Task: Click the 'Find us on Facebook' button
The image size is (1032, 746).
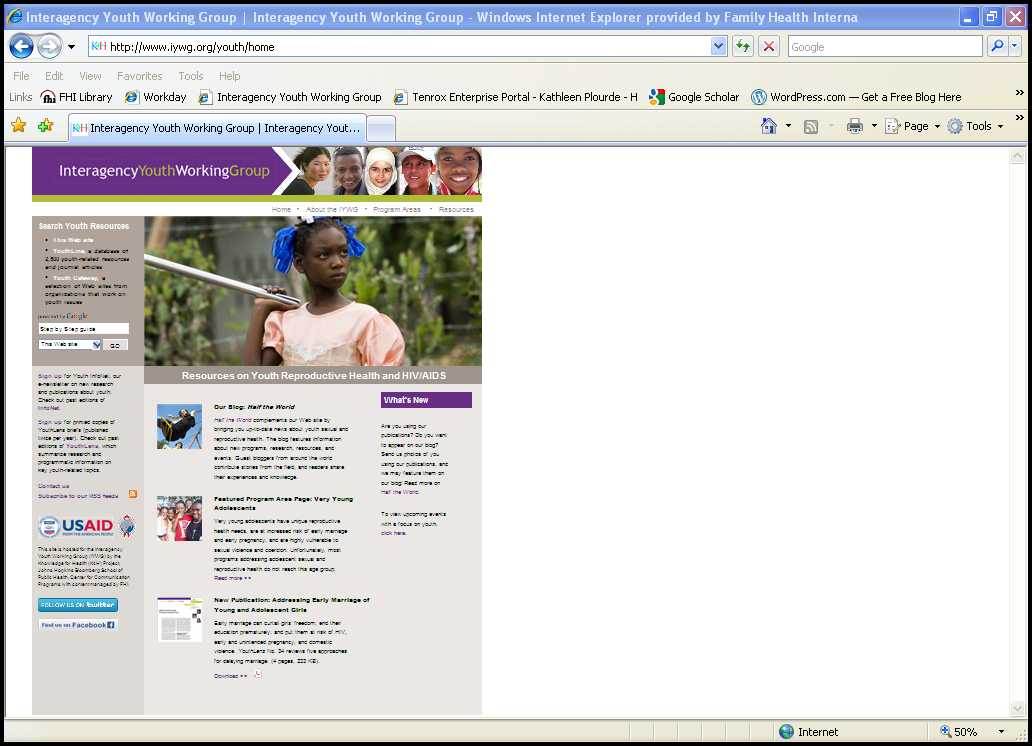Action: tap(78, 625)
